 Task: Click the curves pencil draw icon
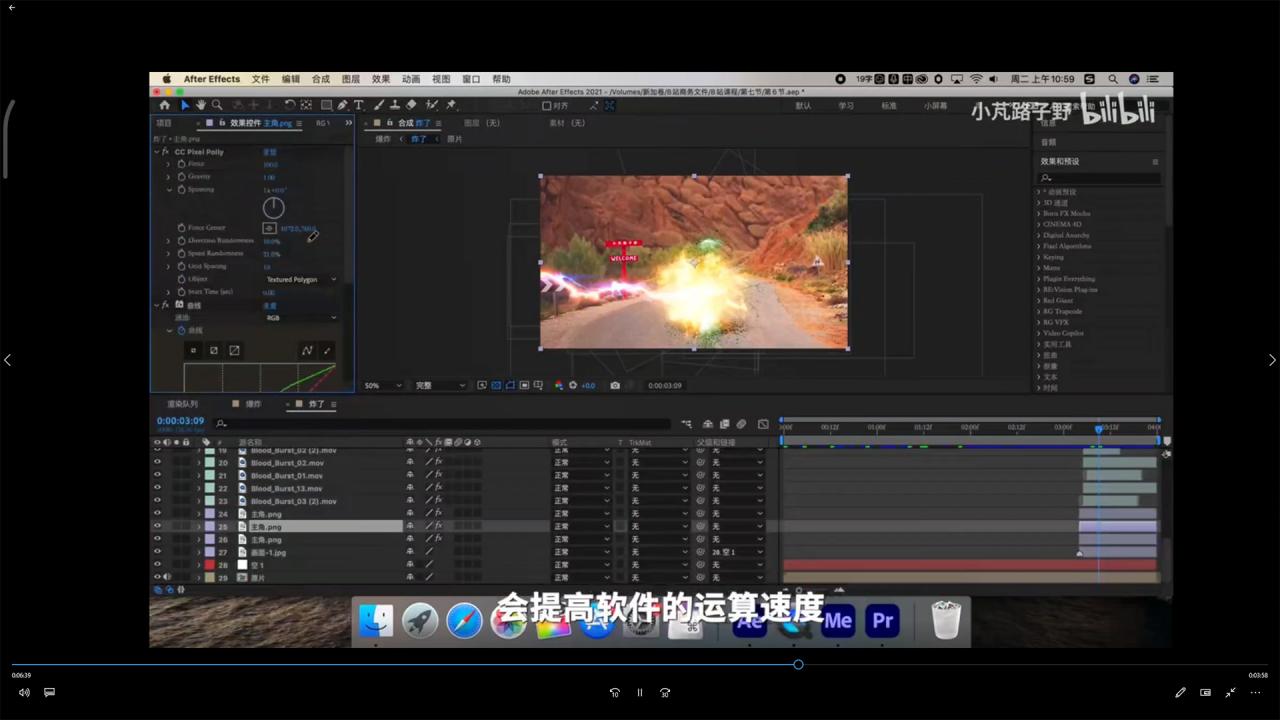(327, 350)
